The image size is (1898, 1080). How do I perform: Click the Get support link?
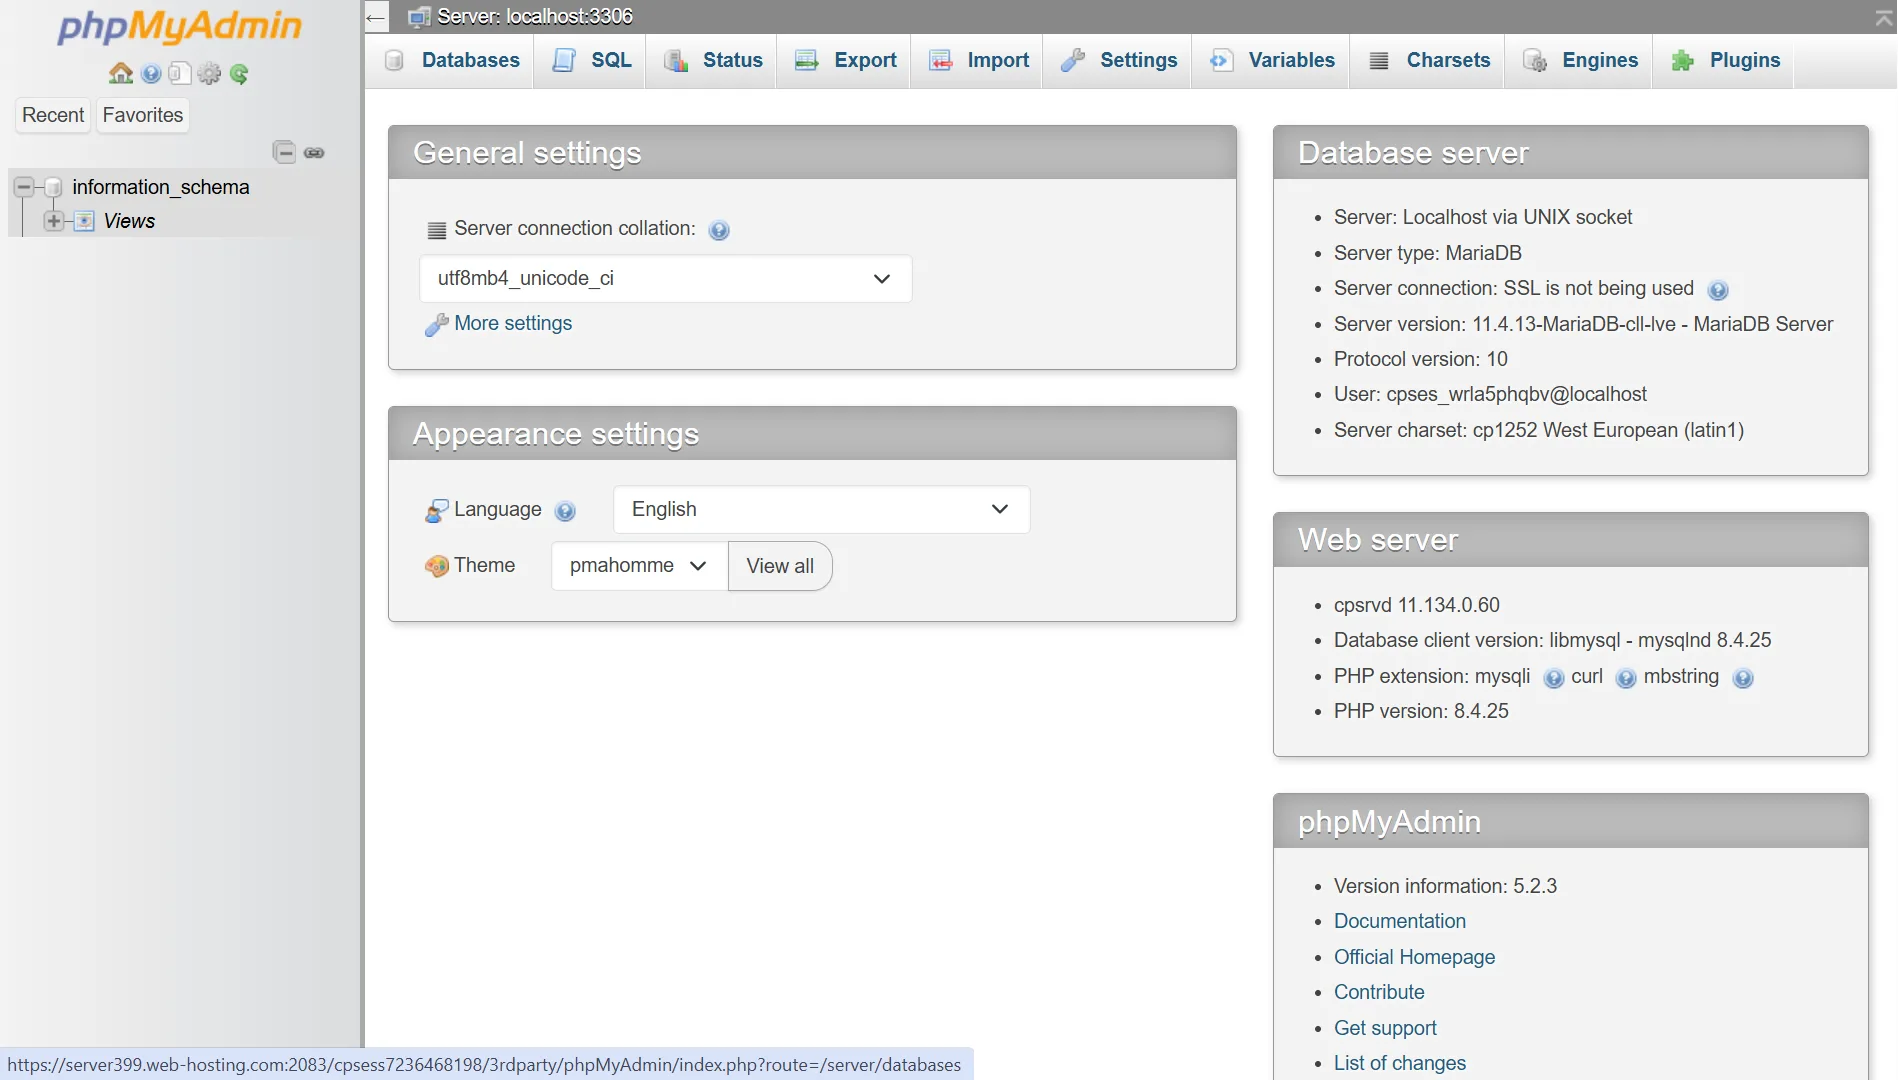point(1385,1028)
